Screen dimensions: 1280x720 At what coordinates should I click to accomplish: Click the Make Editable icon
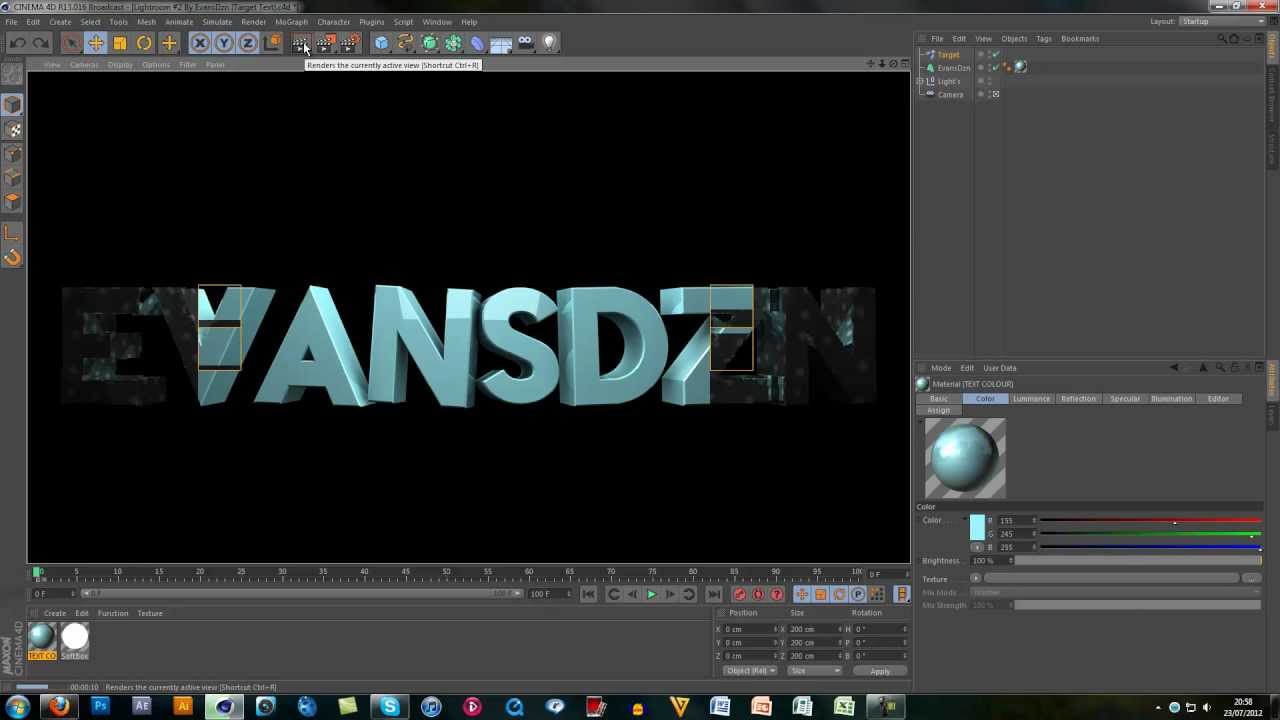12,75
